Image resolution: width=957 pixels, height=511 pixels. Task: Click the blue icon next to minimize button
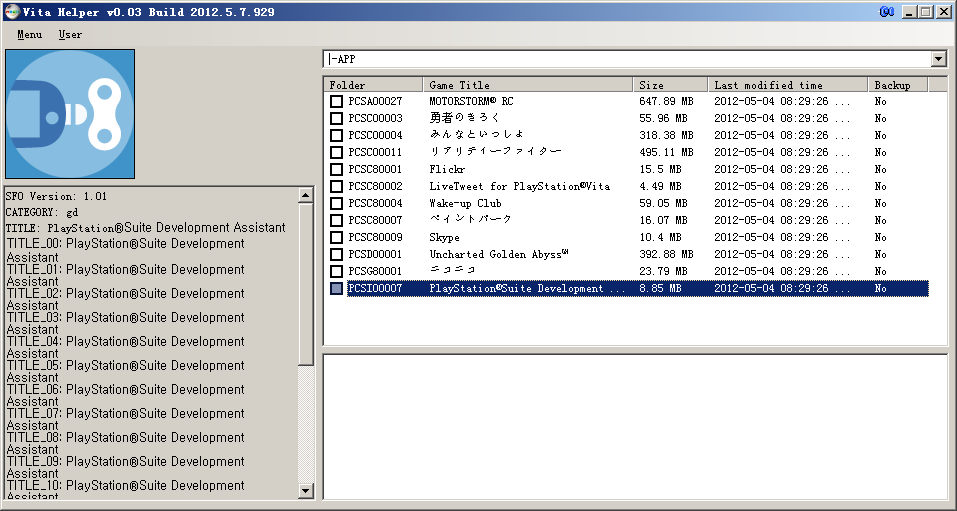(x=887, y=11)
